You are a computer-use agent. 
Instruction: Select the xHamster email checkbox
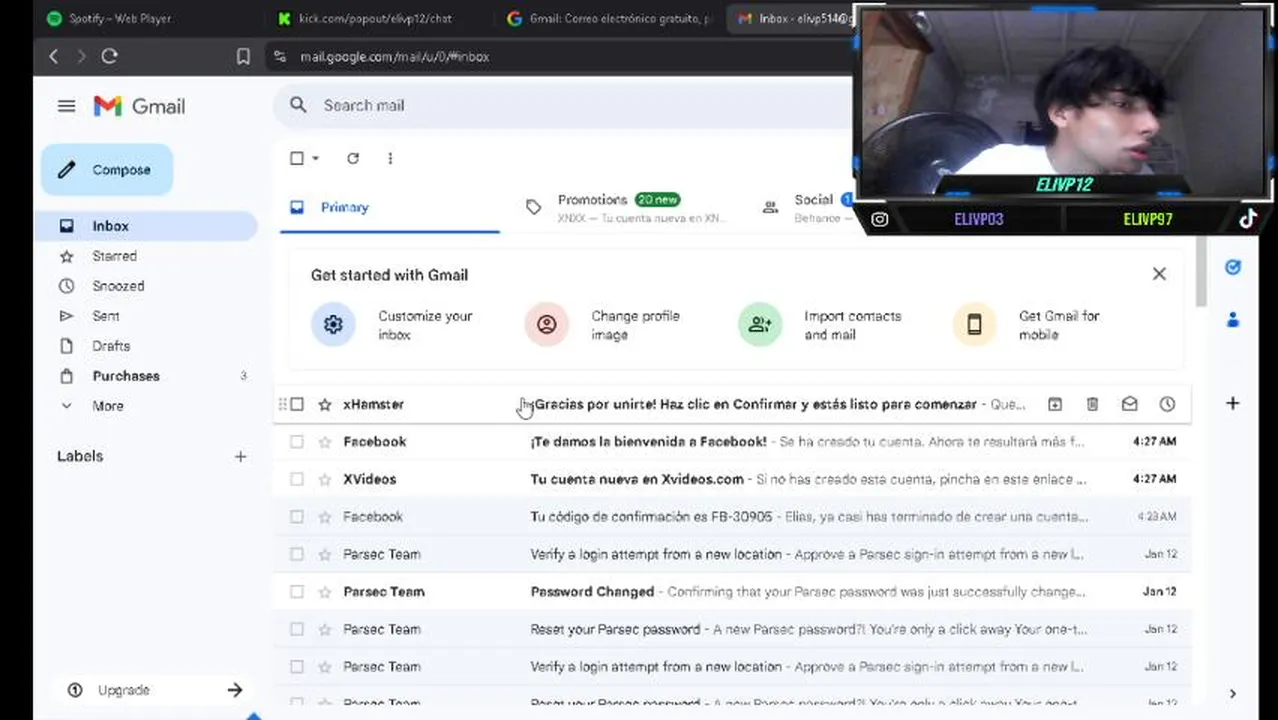[x=297, y=404]
